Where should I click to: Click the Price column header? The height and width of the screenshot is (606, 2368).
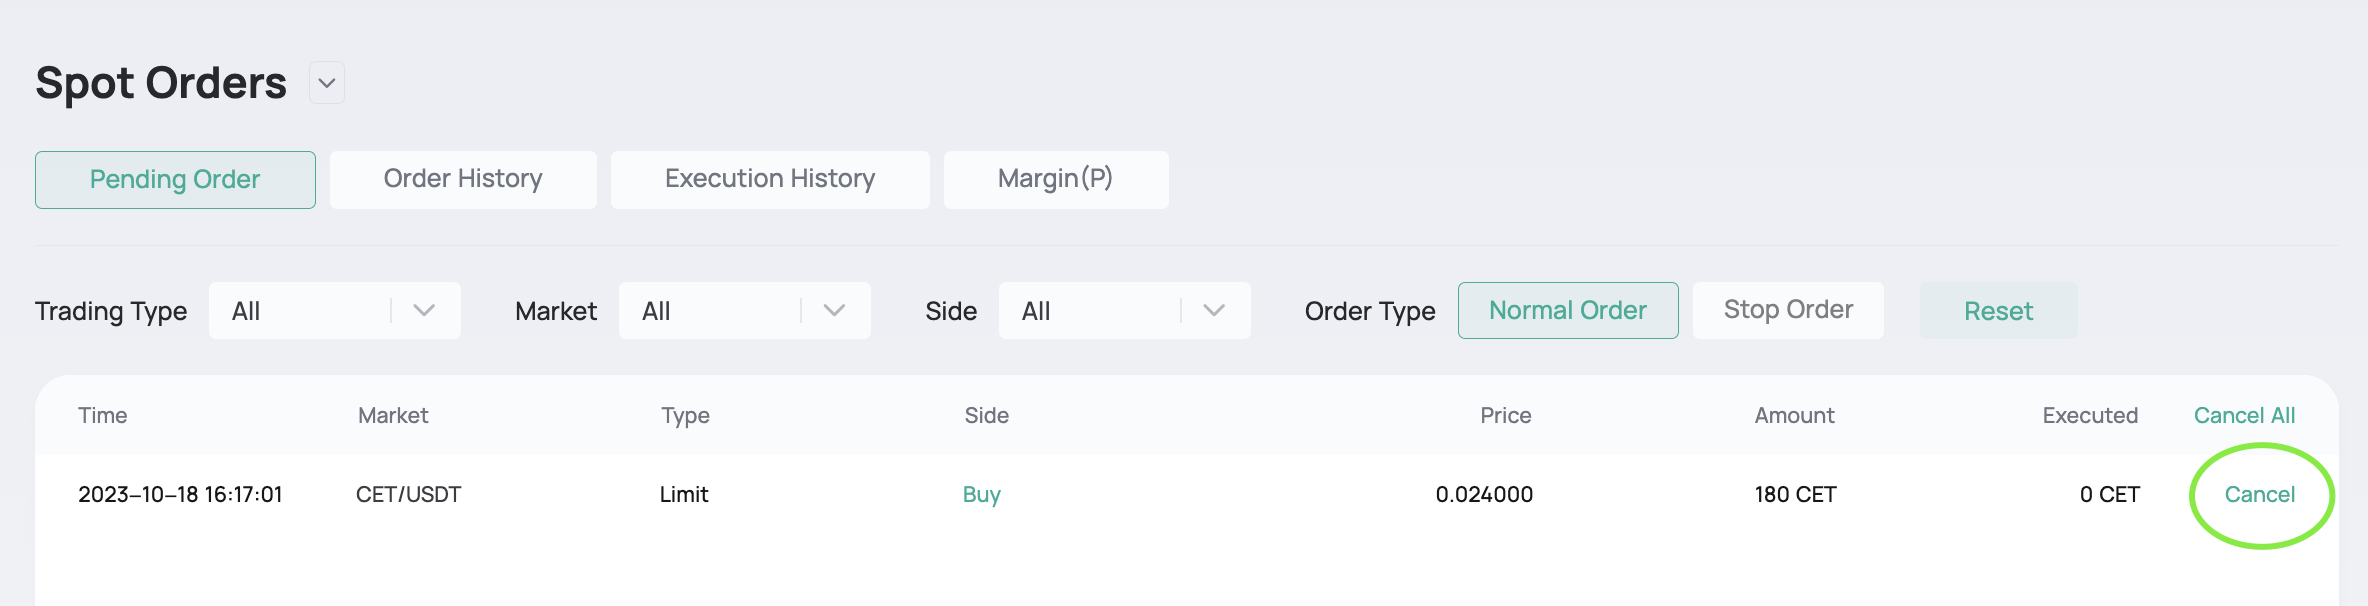point(1505,416)
